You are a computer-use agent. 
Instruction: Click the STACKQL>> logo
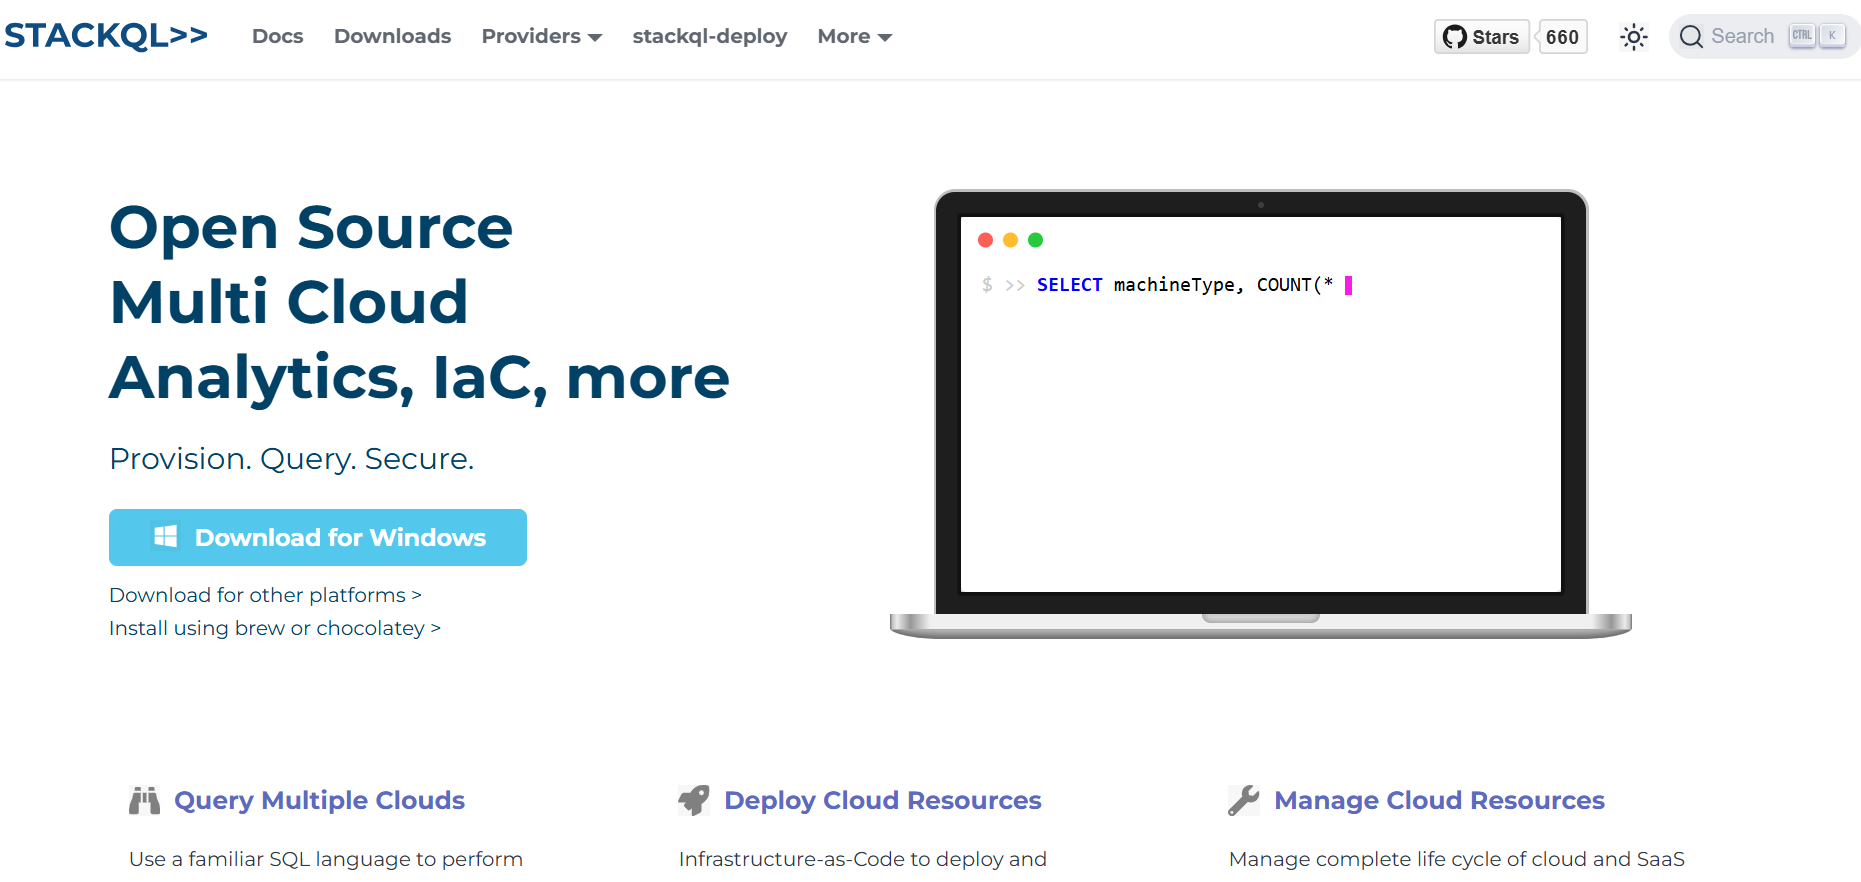pyautogui.click(x=106, y=35)
